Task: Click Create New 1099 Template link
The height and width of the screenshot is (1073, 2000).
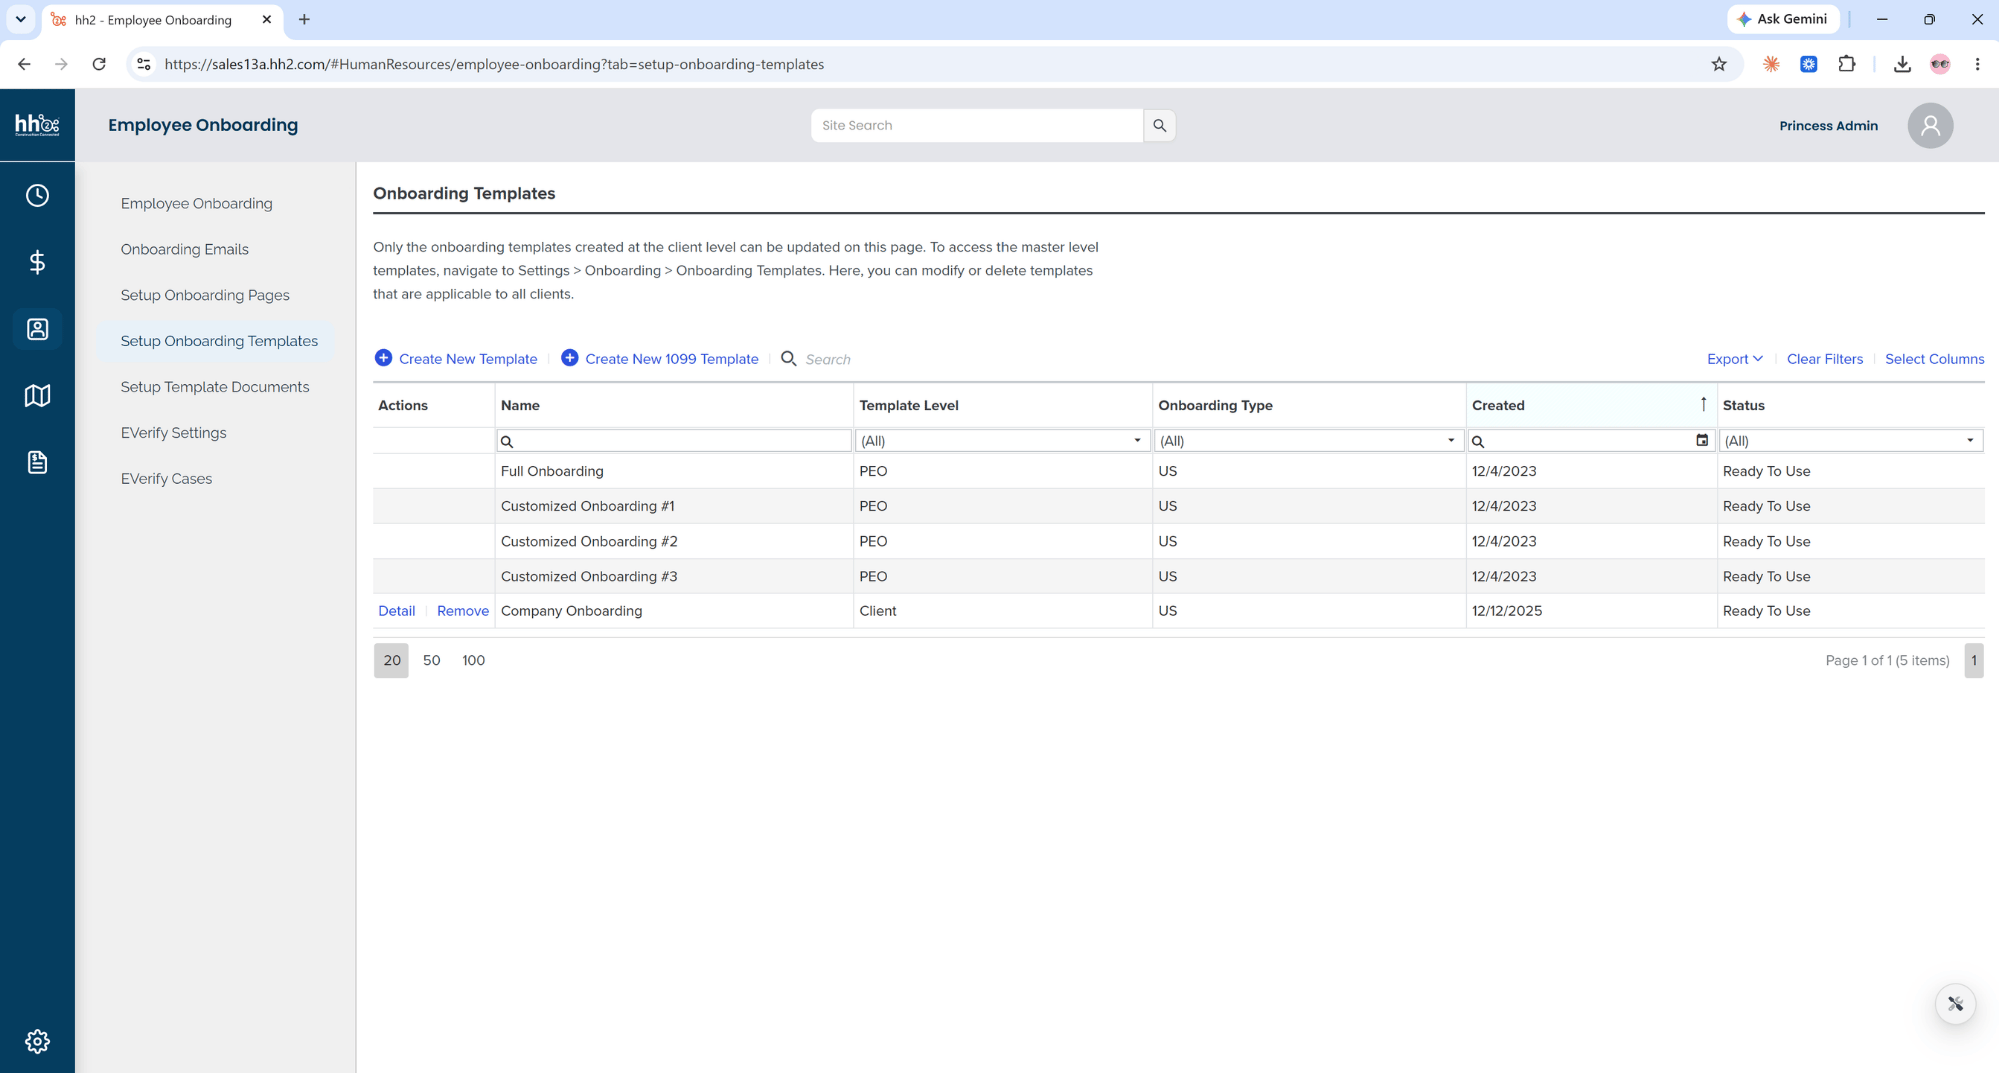Action: (672, 359)
